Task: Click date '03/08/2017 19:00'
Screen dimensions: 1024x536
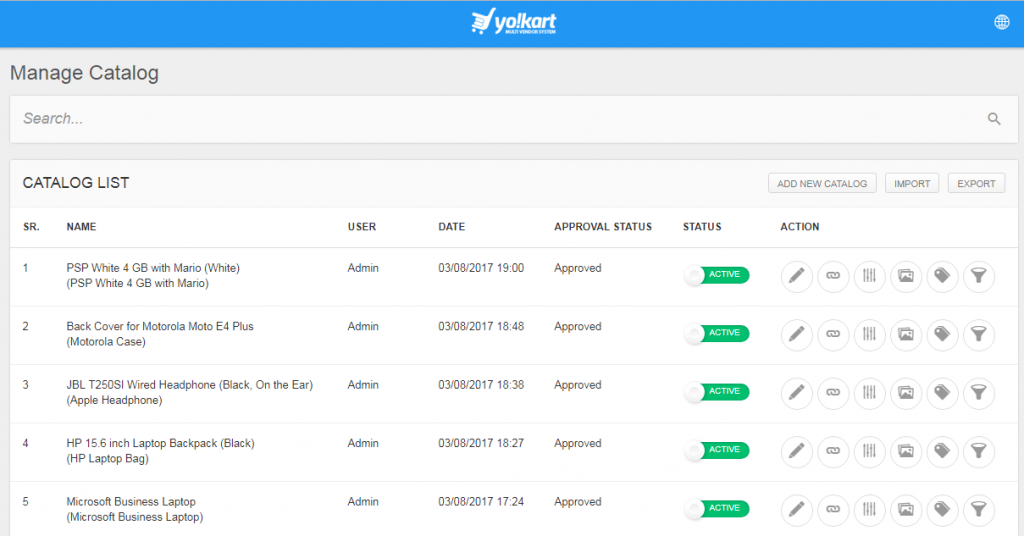Action: (x=481, y=268)
